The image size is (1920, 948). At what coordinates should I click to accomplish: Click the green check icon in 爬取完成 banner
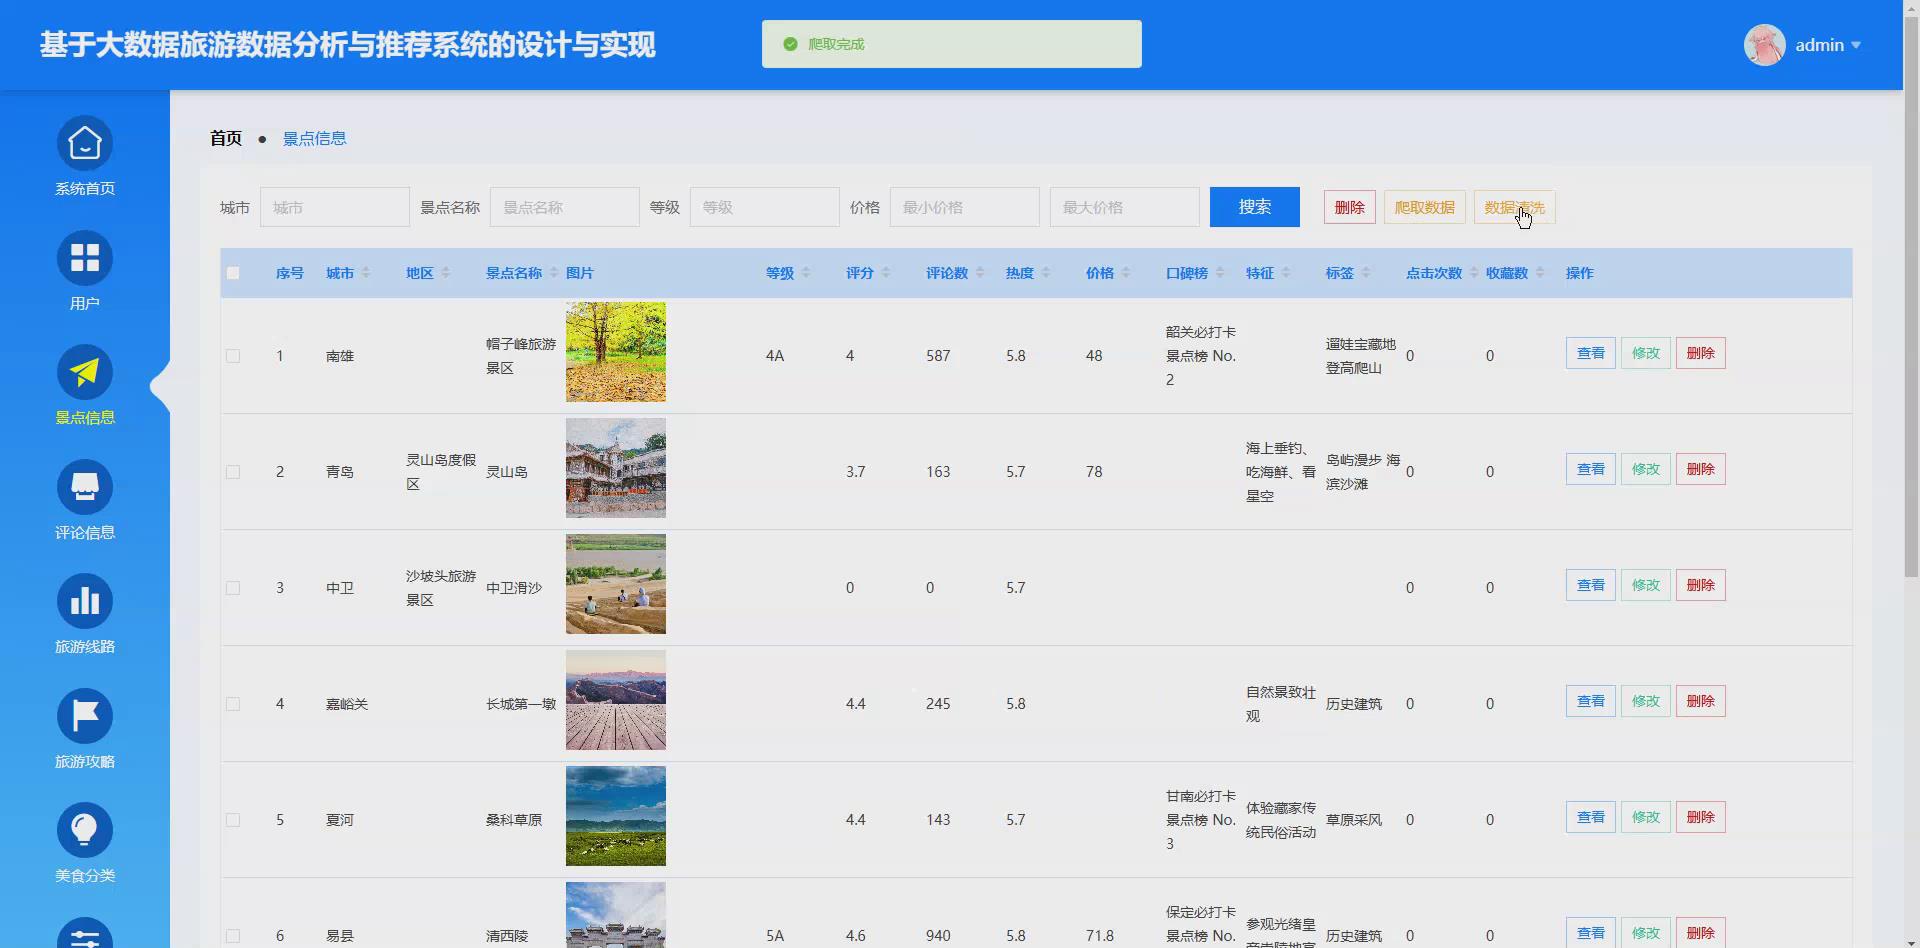coord(793,43)
